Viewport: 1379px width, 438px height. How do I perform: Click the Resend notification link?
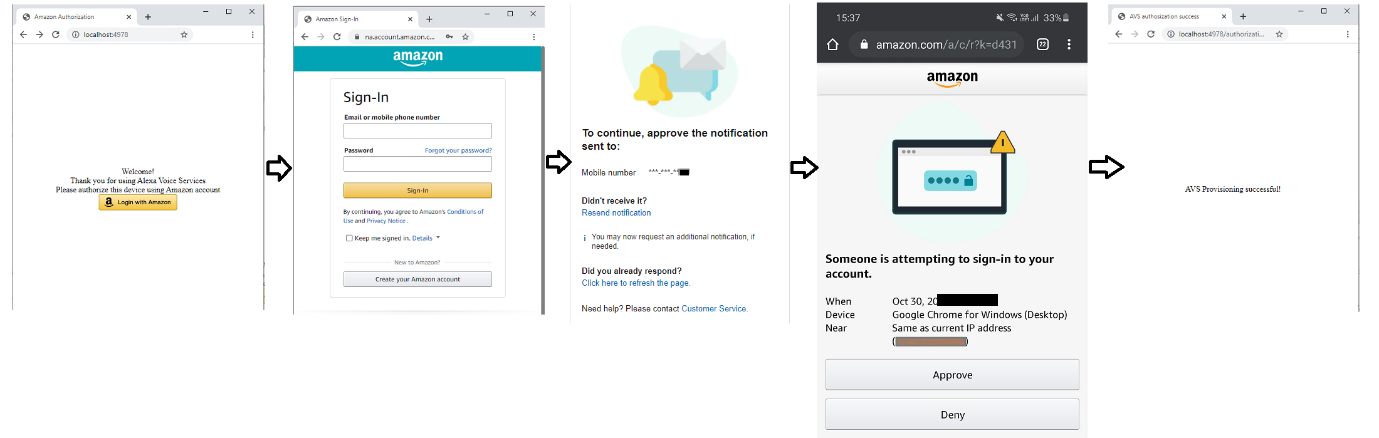coord(616,212)
